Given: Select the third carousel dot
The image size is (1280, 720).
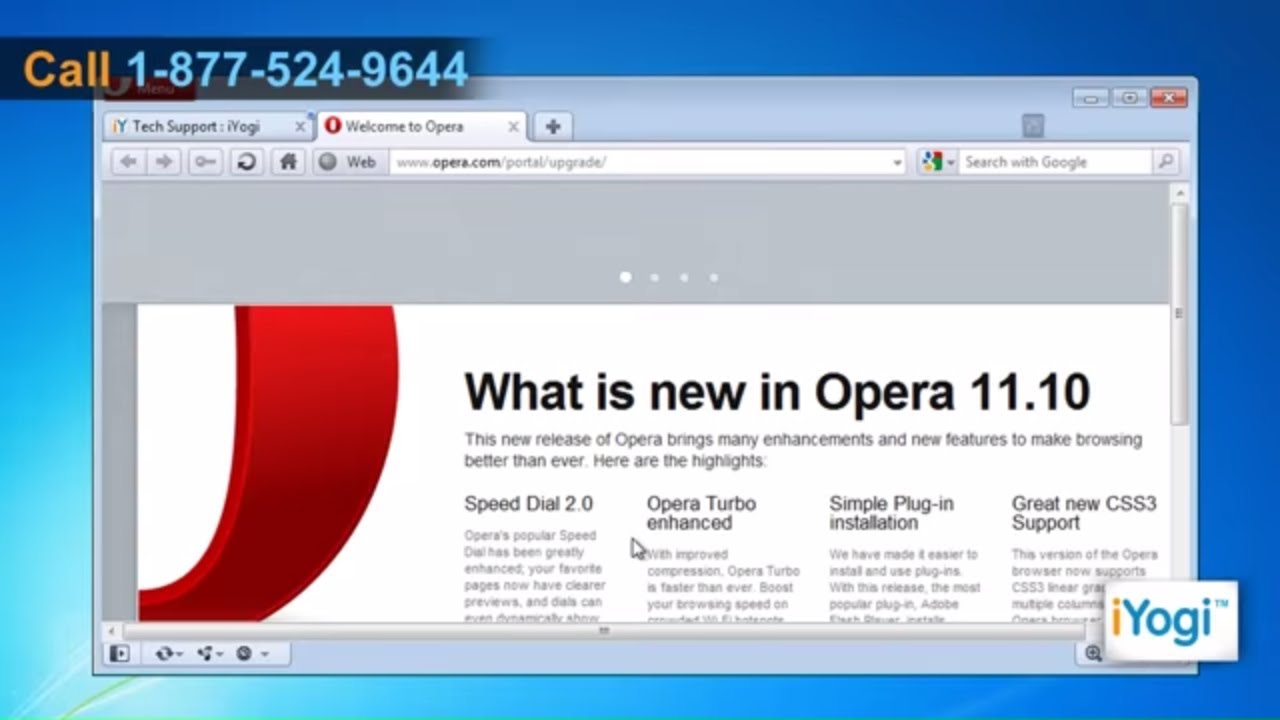Looking at the screenshot, I should pos(684,277).
